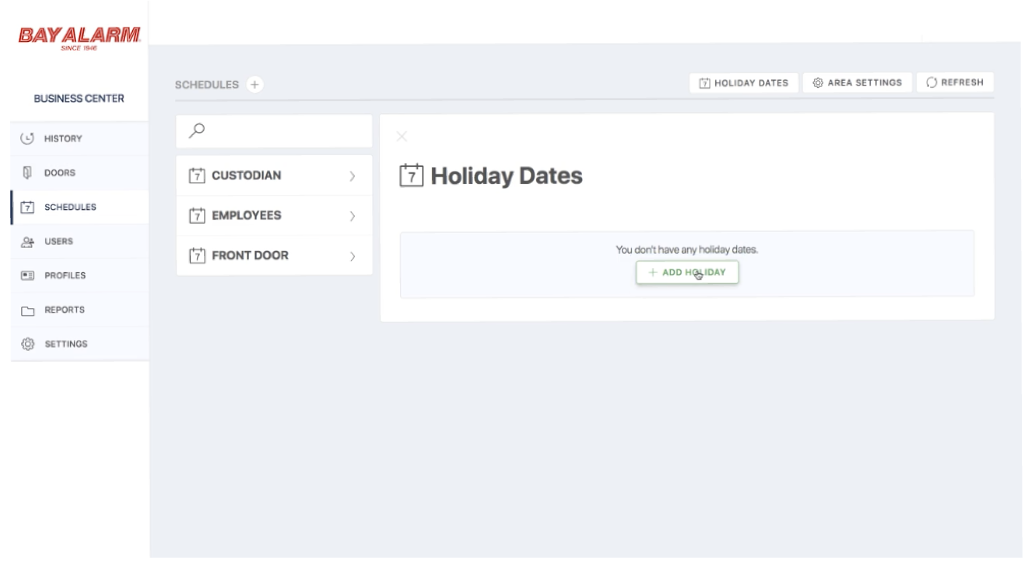The image size is (1025, 577).
Task: Open Area Settings
Action: click(857, 82)
